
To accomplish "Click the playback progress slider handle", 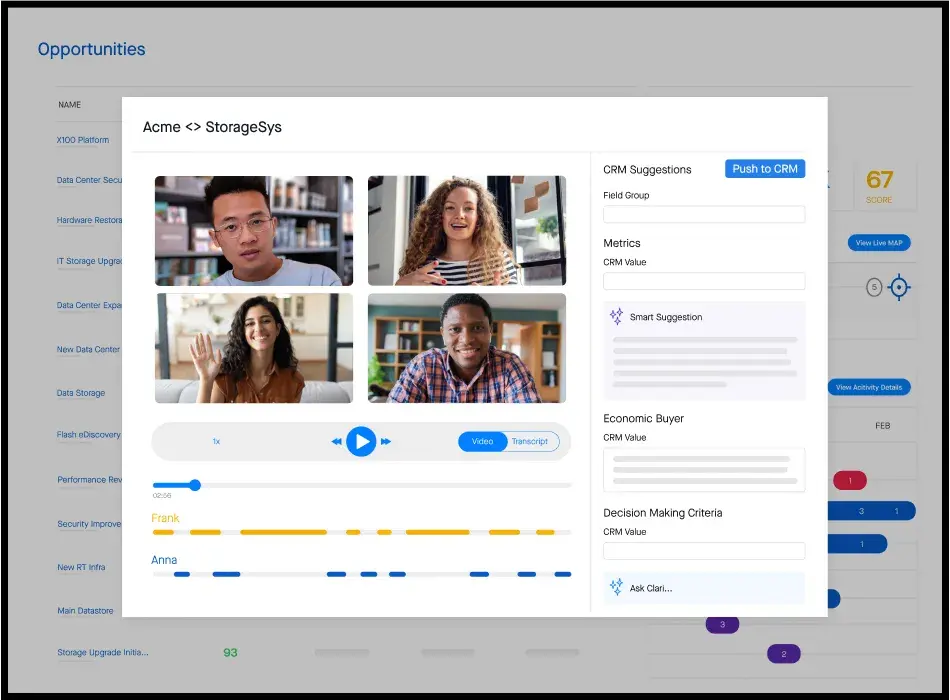I will [x=195, y=485].
